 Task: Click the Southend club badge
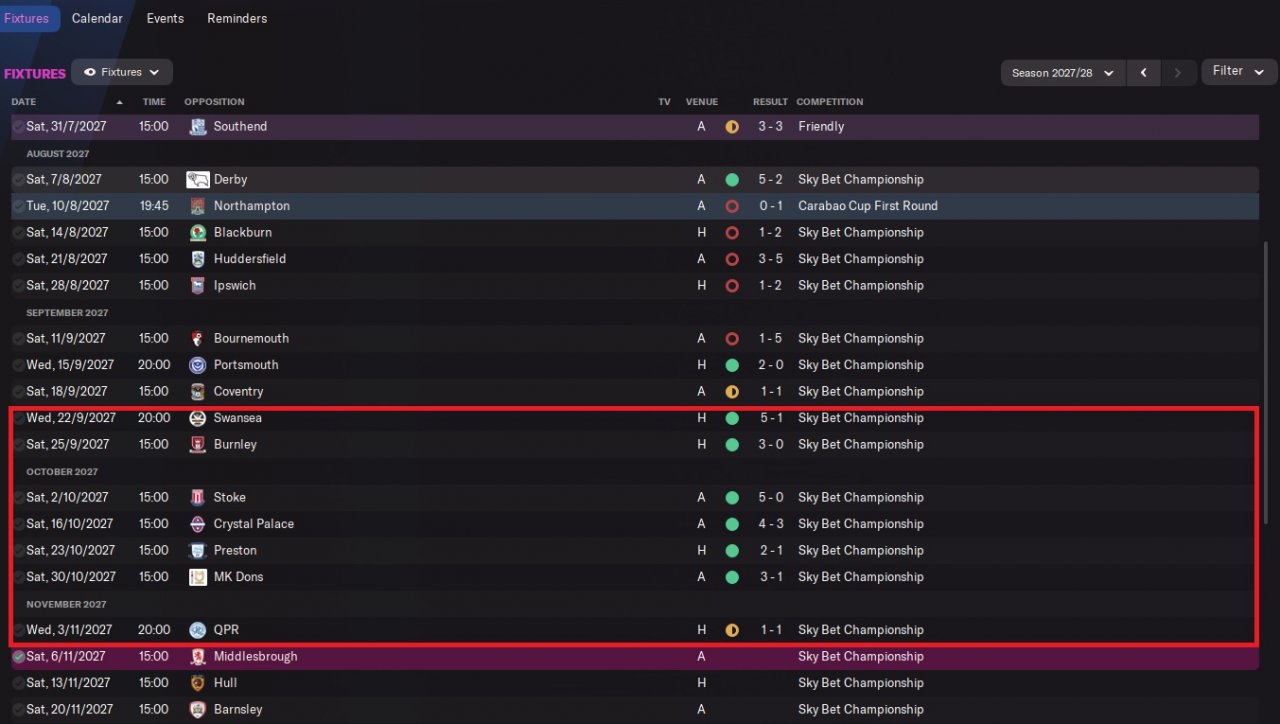point(197,127)
